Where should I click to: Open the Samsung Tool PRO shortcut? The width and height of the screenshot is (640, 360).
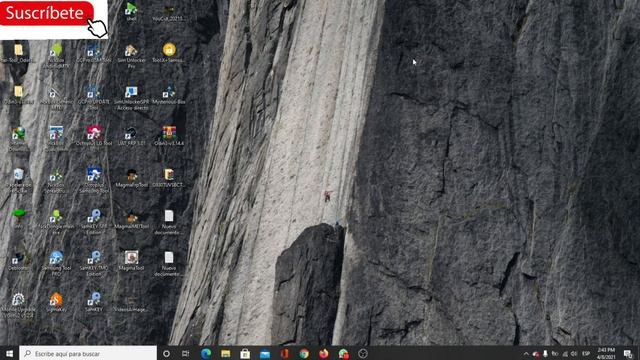(x=56, y=264)
